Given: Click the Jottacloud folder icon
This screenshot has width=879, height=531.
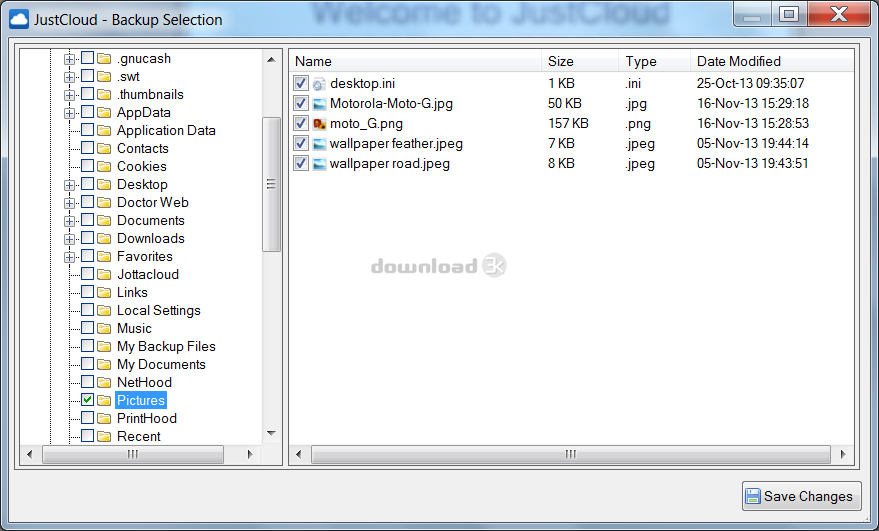Looking at the screenshot, I should (104, 274).
